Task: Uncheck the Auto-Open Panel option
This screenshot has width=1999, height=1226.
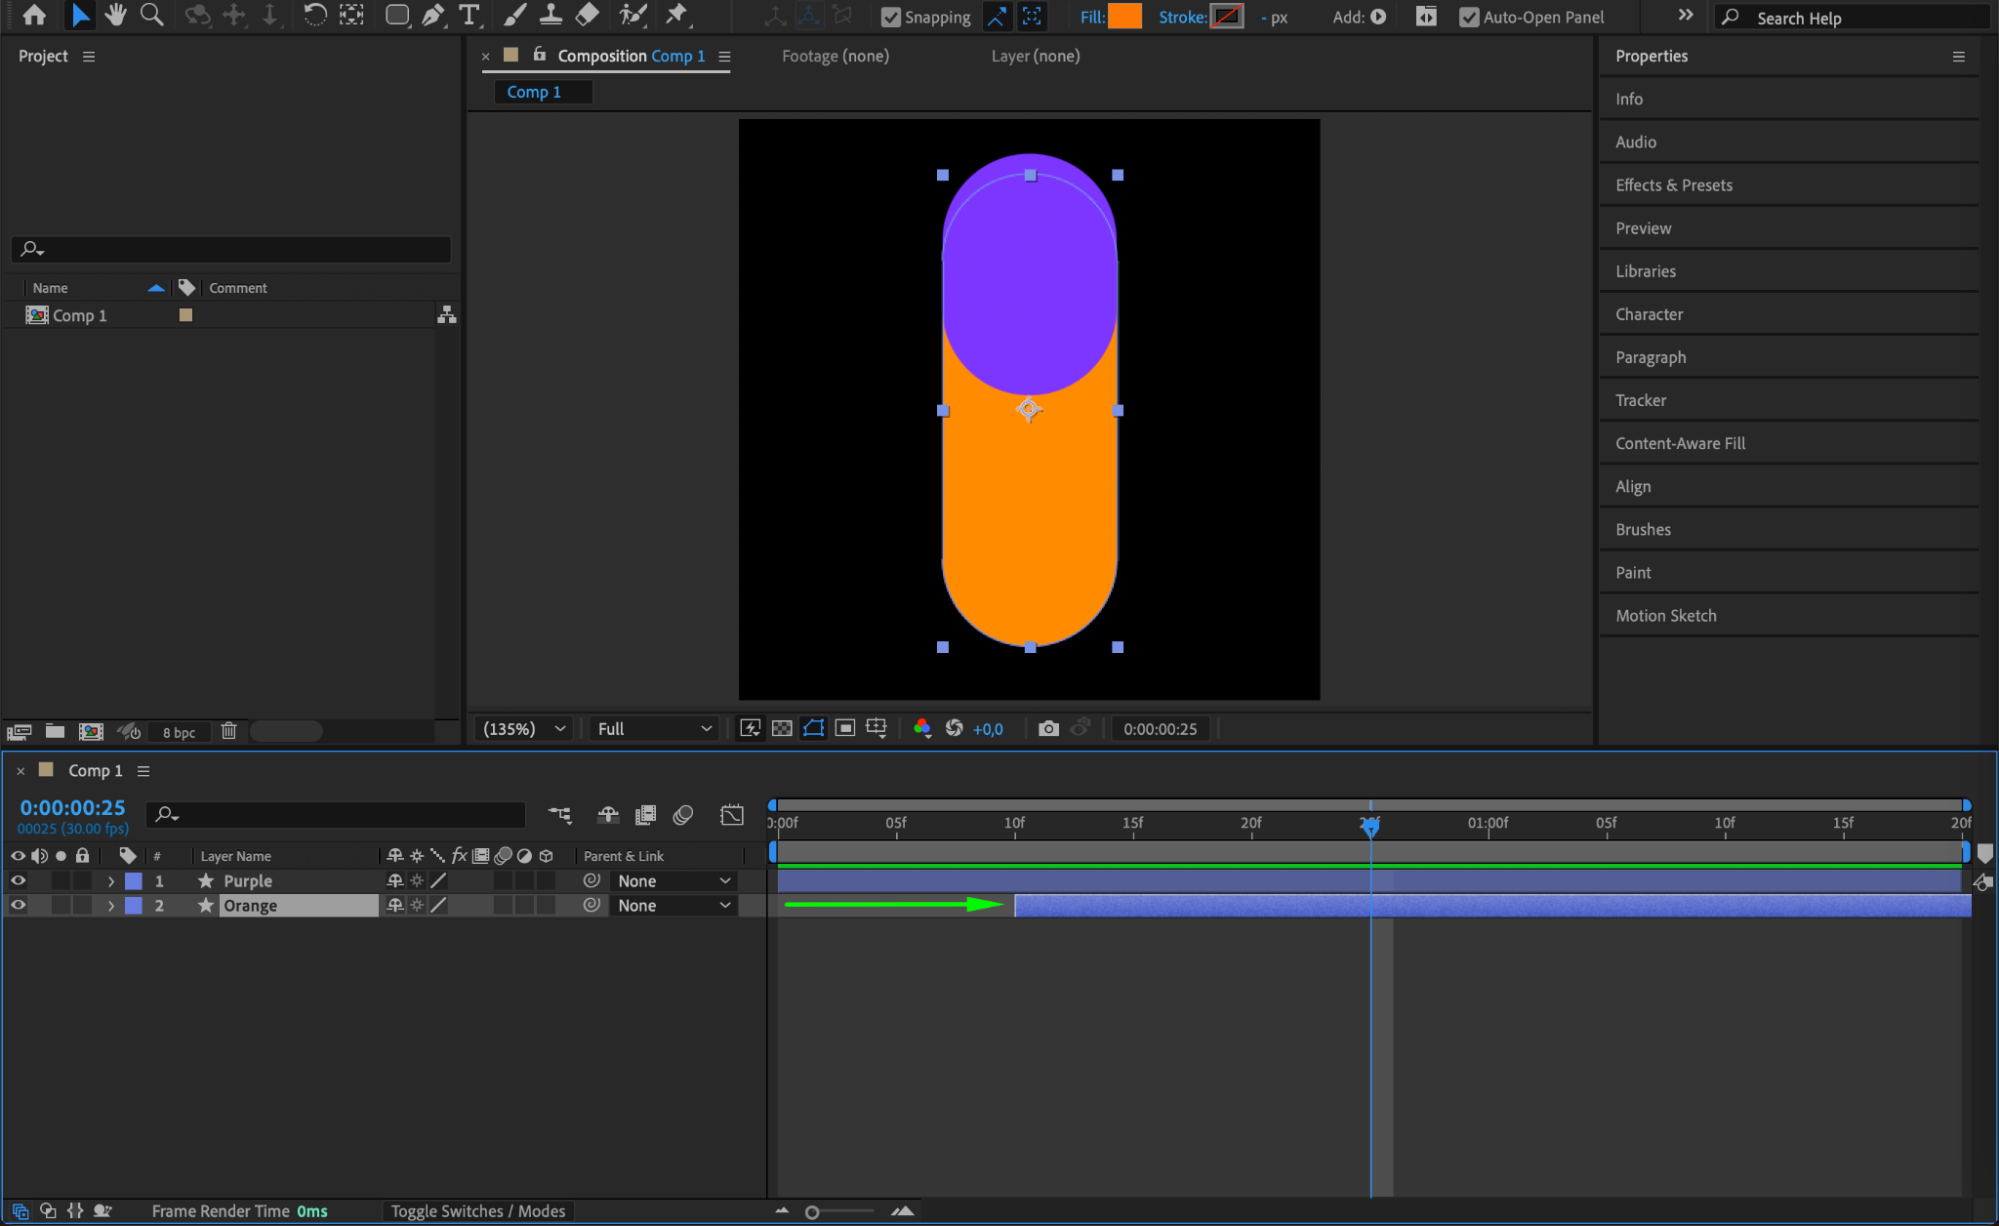Action: click(1468, 17)
